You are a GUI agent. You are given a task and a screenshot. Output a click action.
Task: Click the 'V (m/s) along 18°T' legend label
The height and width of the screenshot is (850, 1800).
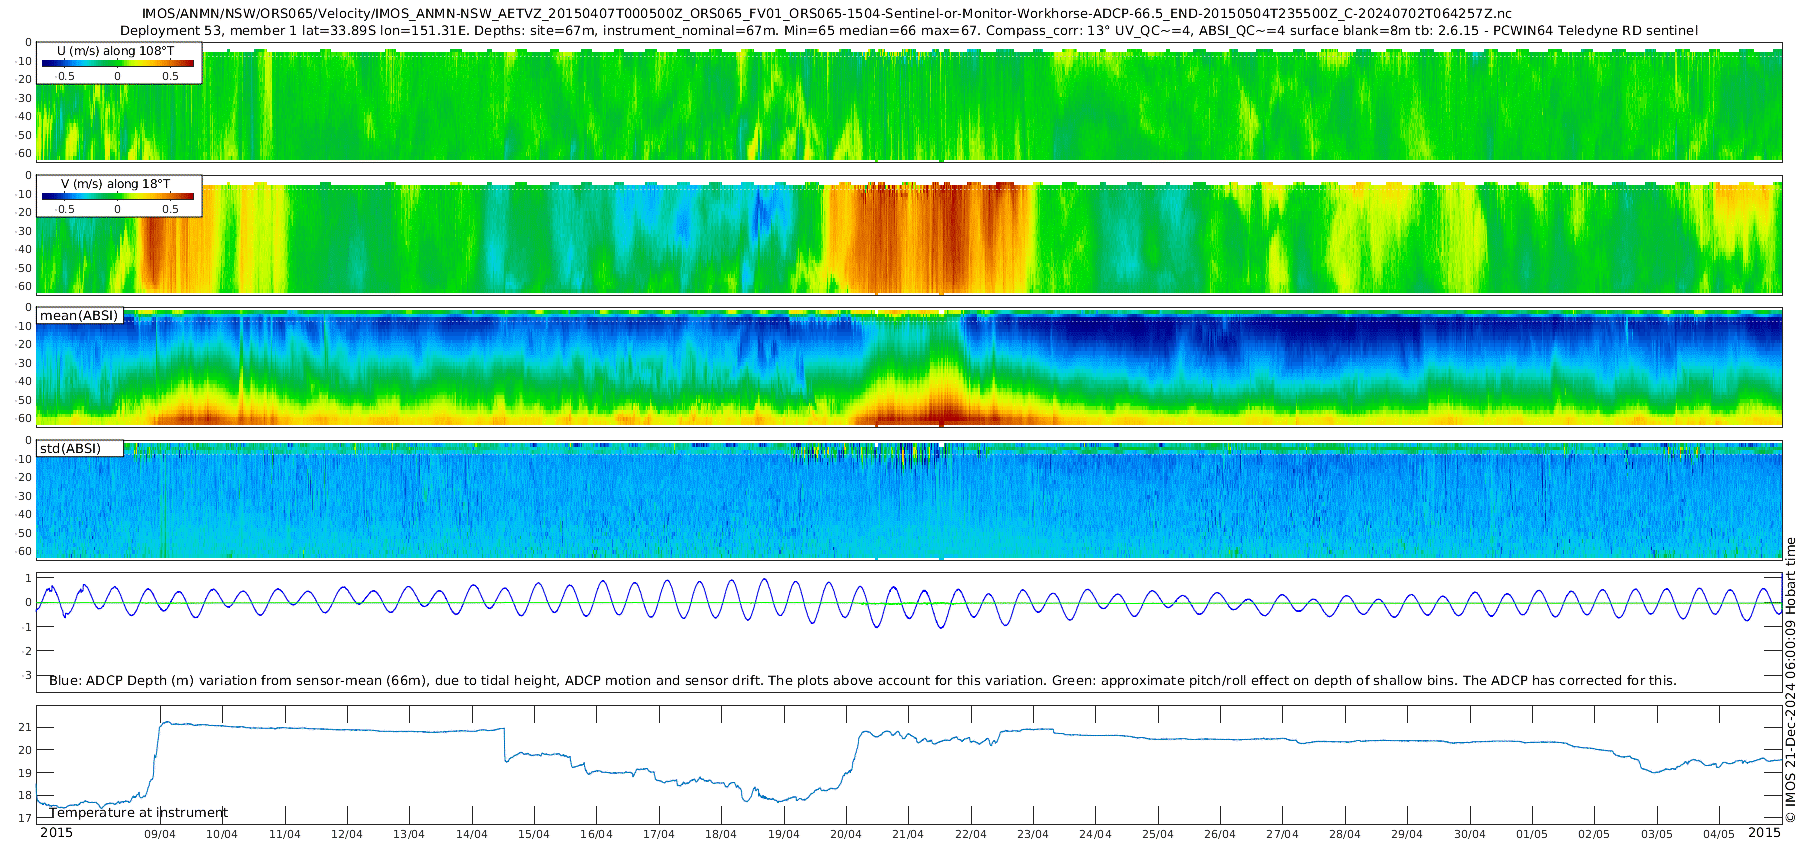click(116, 184)
